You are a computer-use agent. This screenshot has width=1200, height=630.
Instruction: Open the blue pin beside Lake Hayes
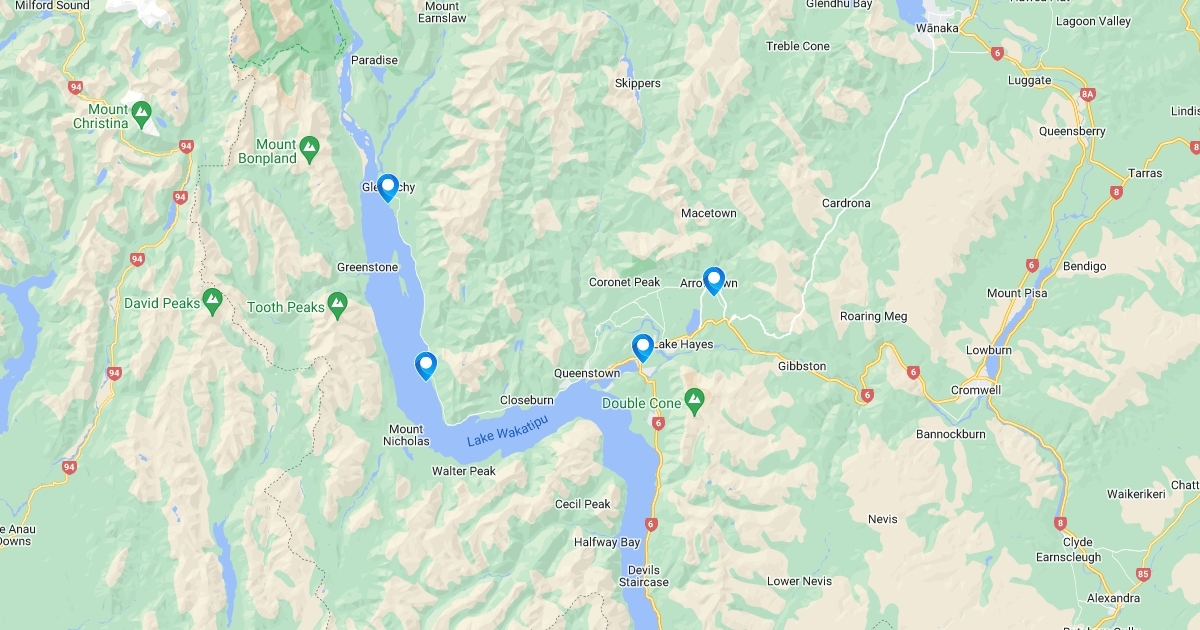coord(643,346)
